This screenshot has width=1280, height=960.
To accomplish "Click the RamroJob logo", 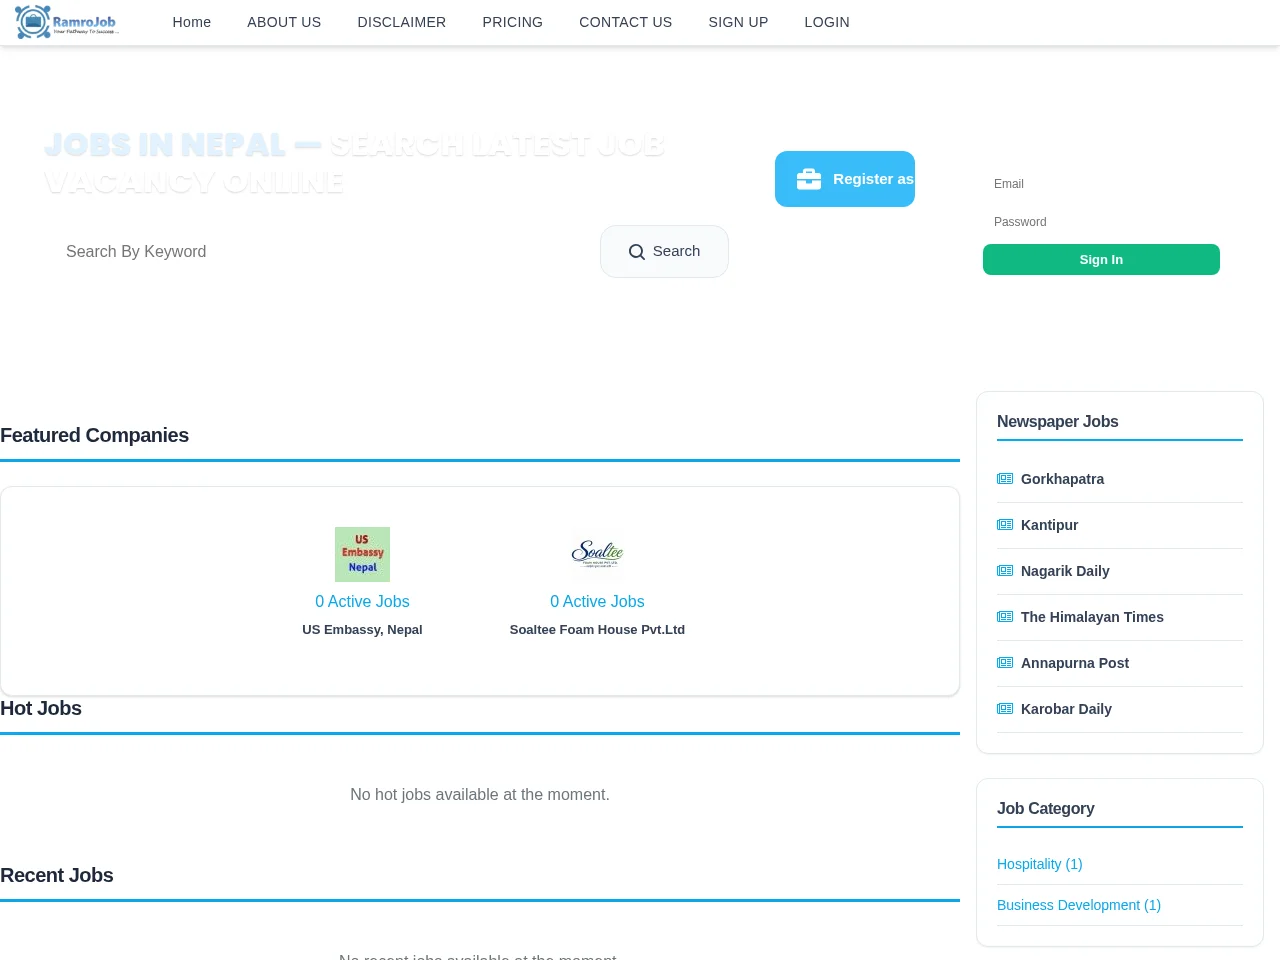I will 67,22.
